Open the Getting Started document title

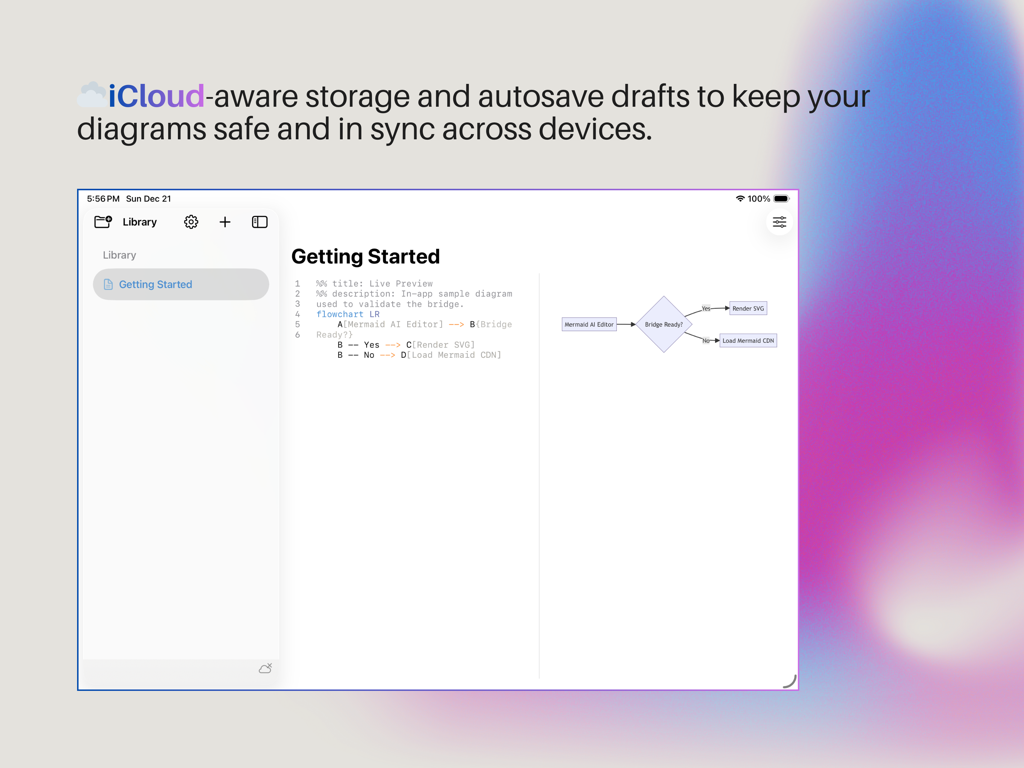coord(365,256)
